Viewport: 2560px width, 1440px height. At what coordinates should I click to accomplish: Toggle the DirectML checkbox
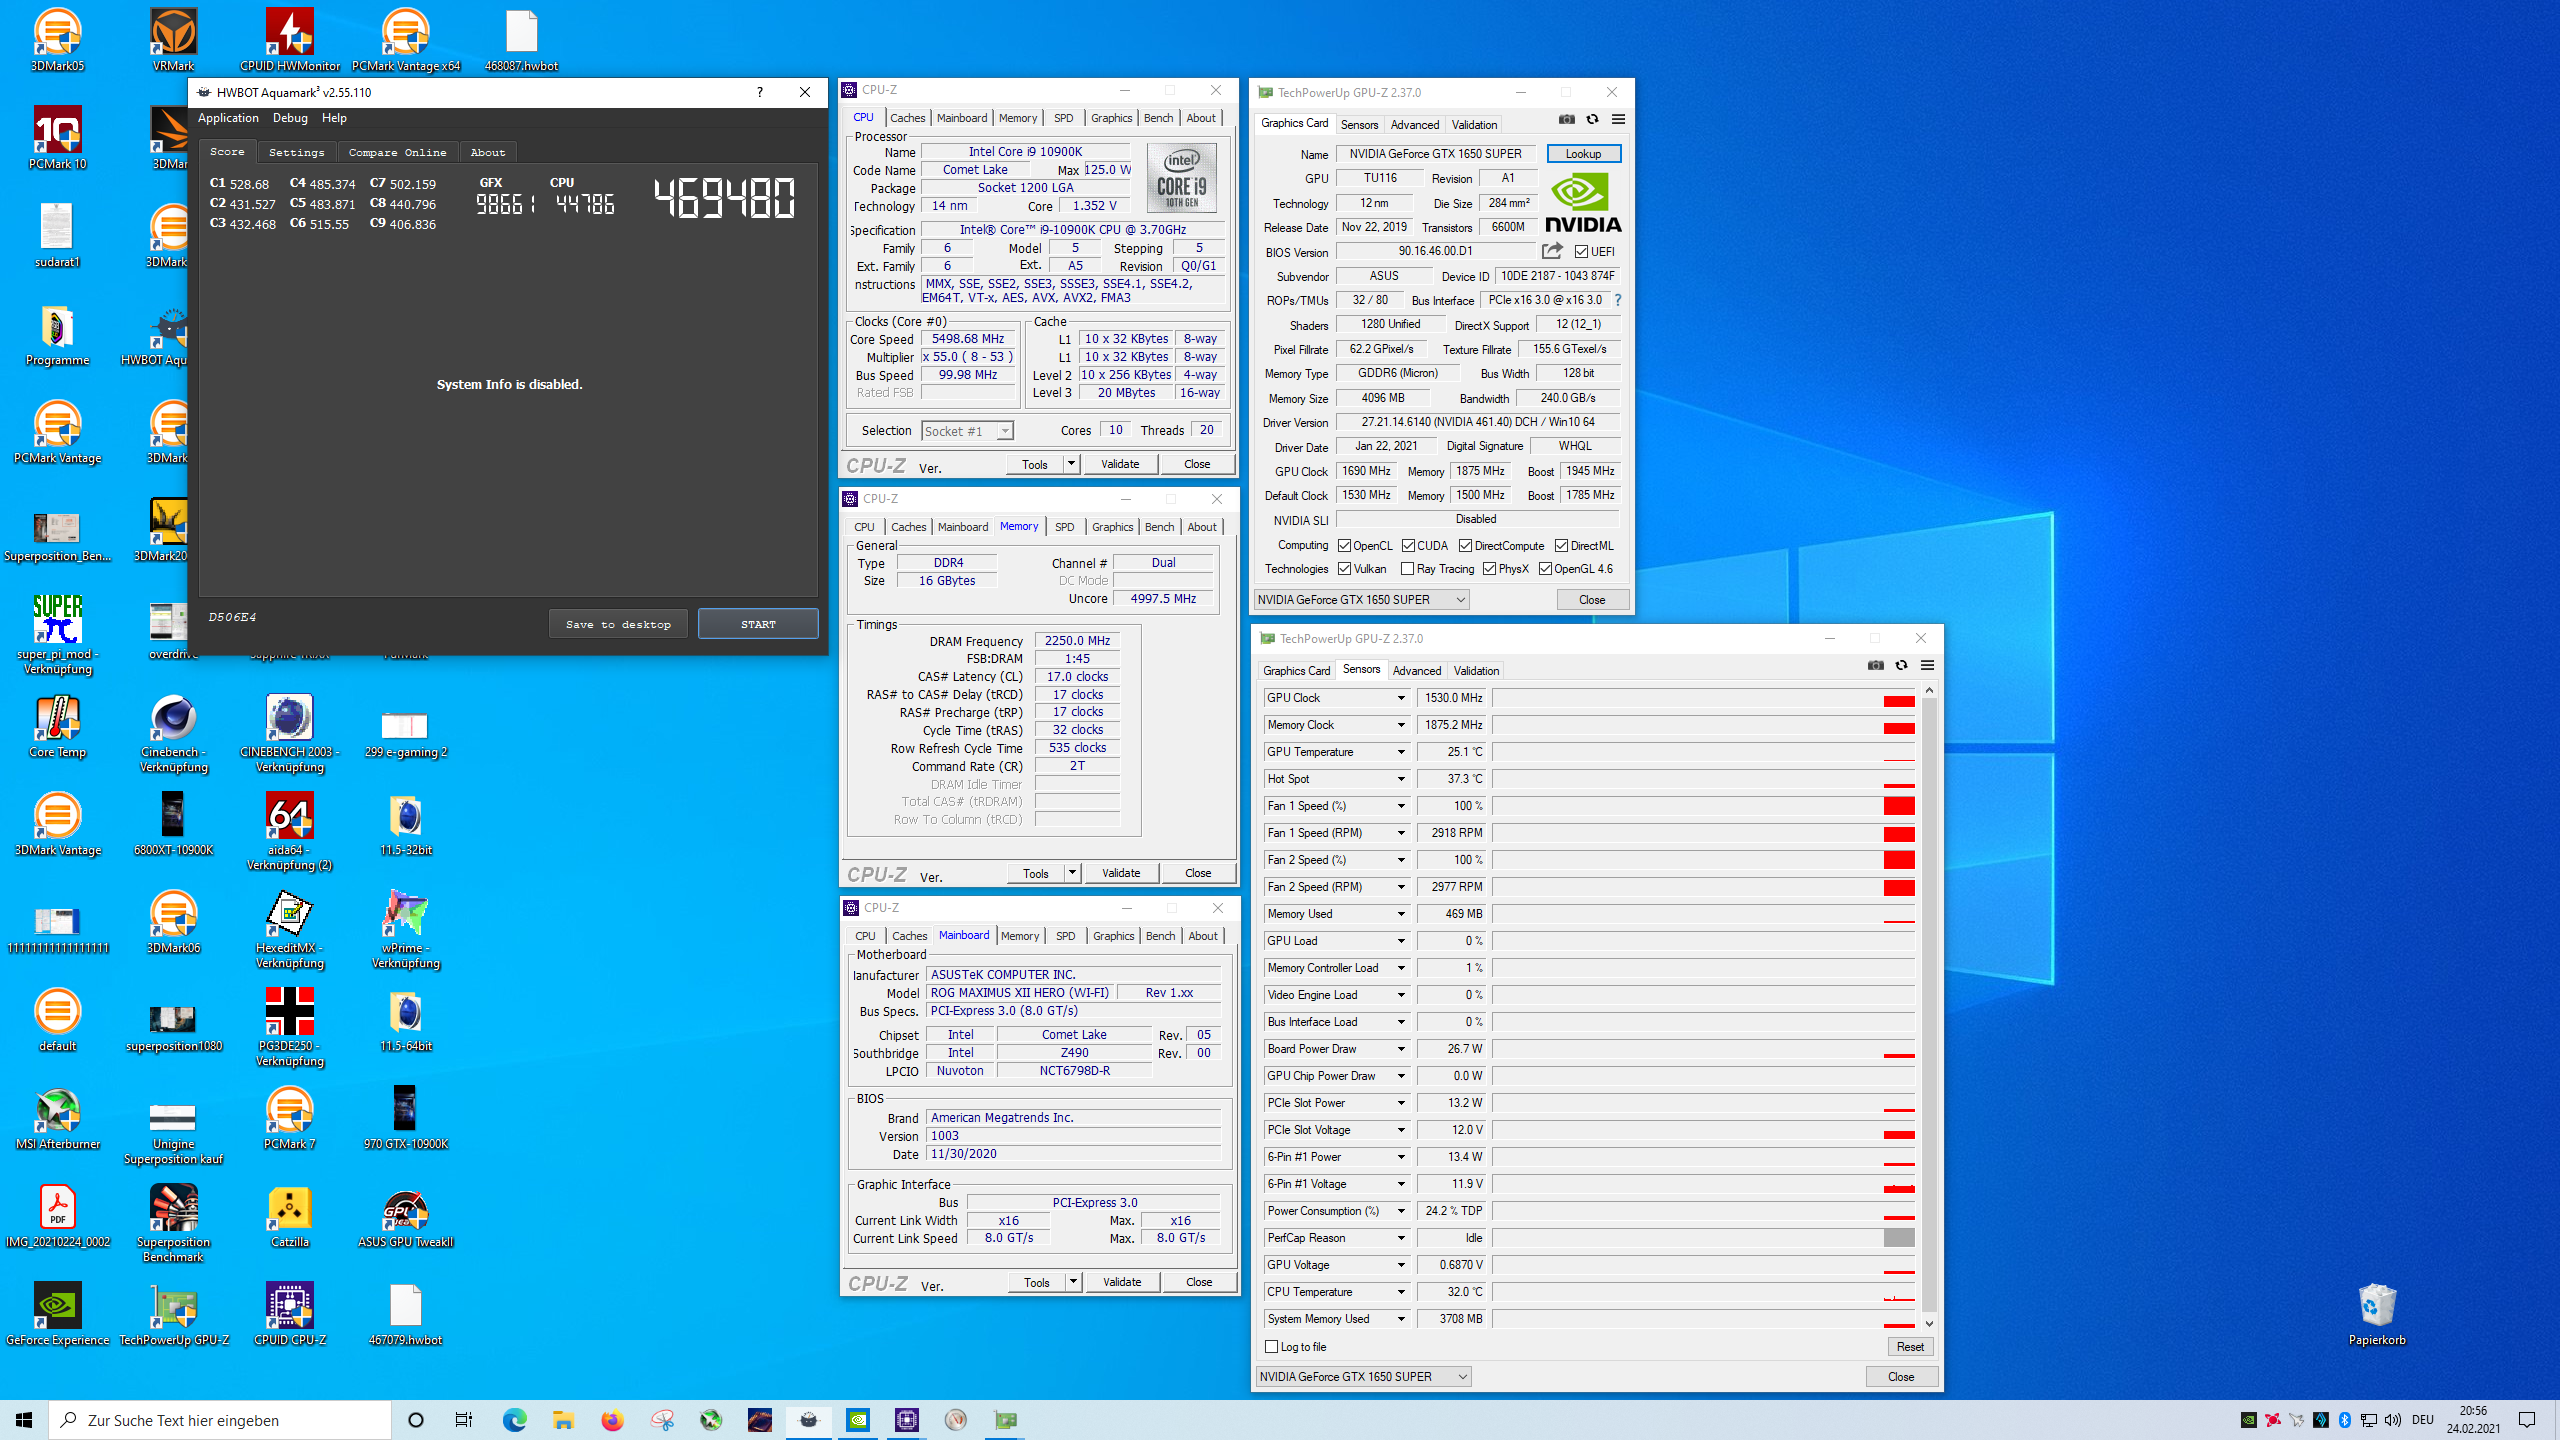coord(1561,546)
